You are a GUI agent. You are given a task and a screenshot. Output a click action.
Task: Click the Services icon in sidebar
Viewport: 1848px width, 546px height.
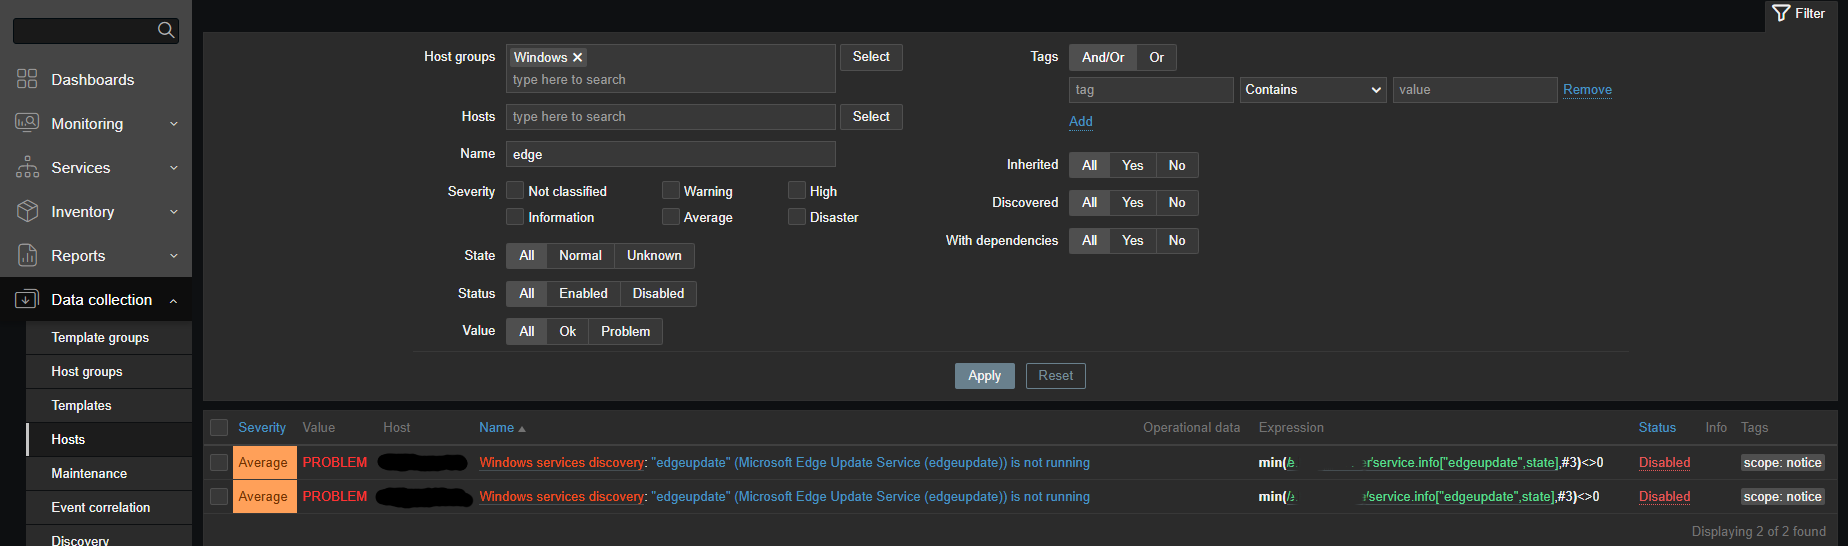click(x=27, y=167)
